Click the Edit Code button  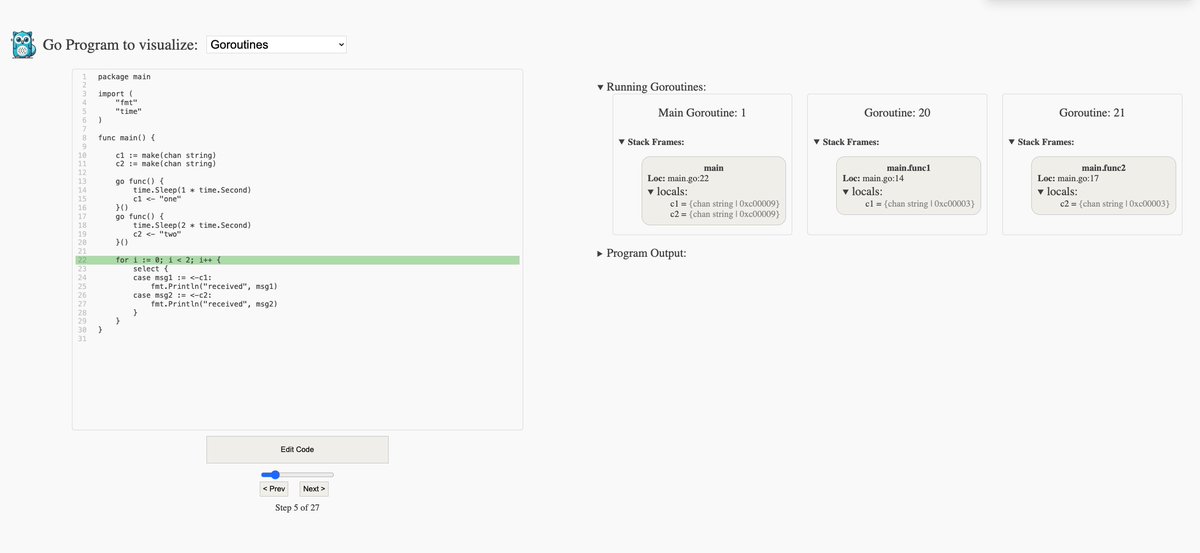tap(297, 449)
